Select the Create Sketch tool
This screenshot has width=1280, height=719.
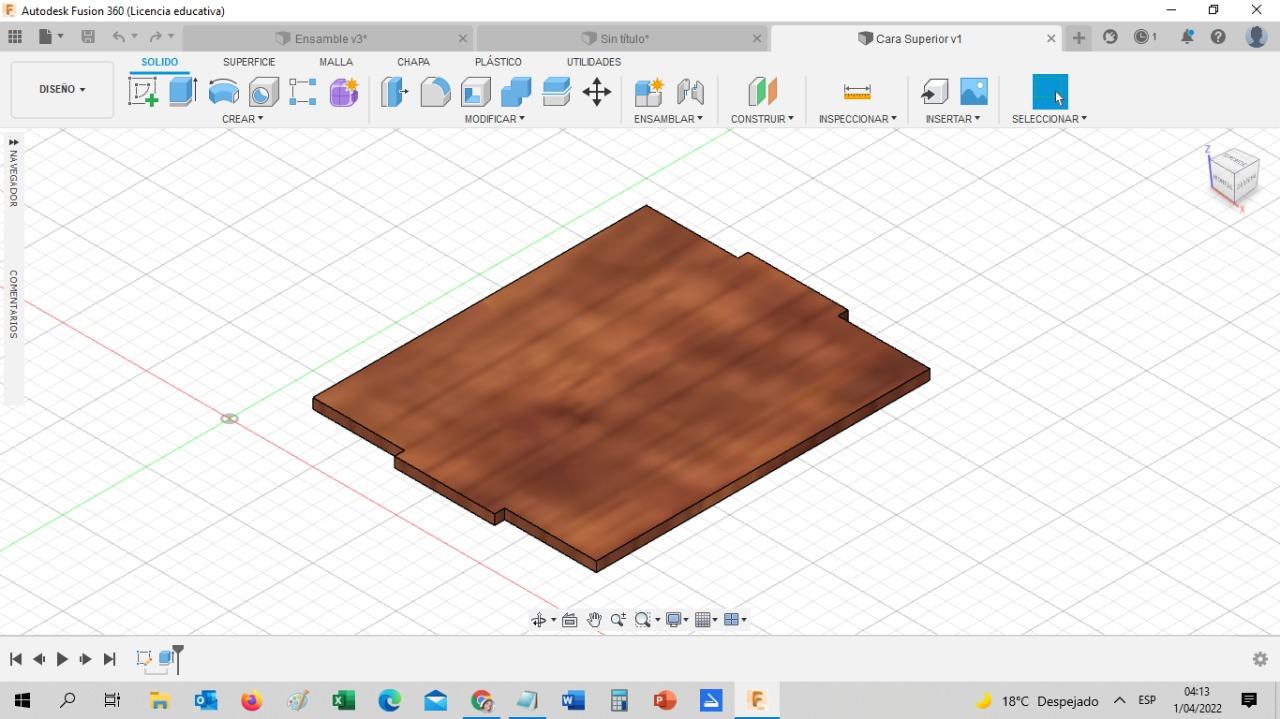pyautogui.click(x=143, y=92)
